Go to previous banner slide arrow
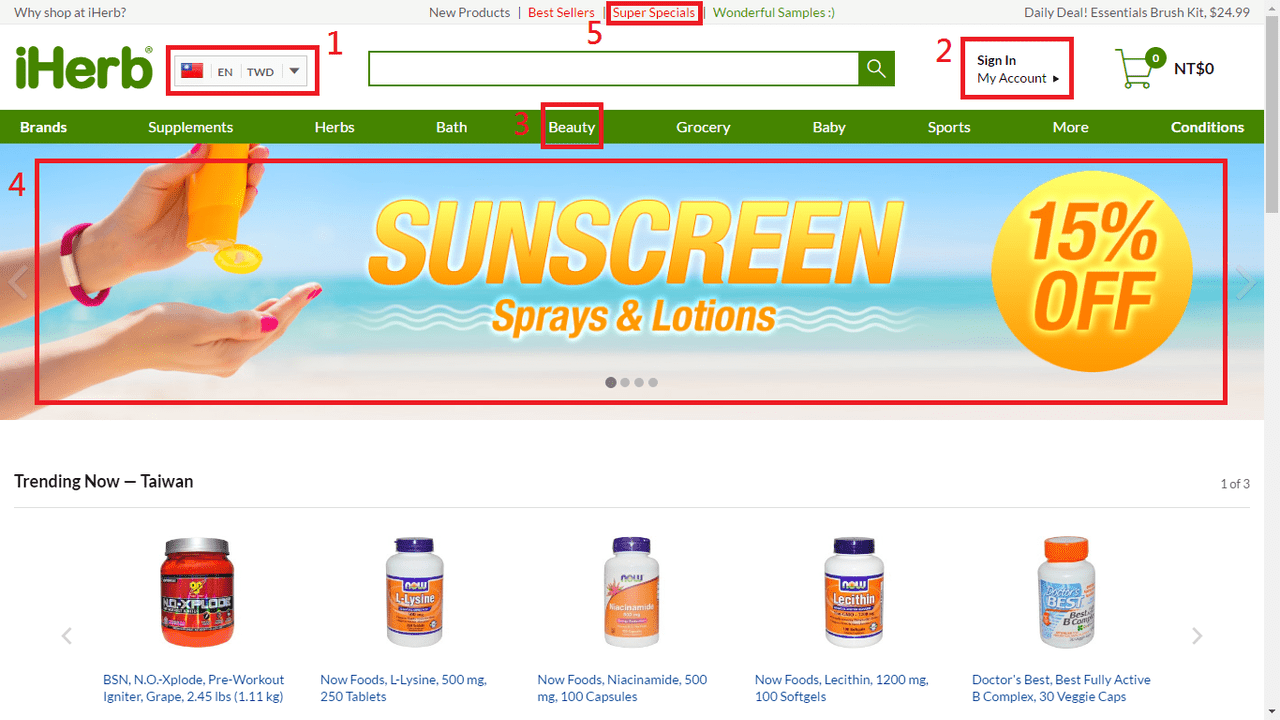The height and width of the screenshot is (720, 1280). click(x=17, y=282)
